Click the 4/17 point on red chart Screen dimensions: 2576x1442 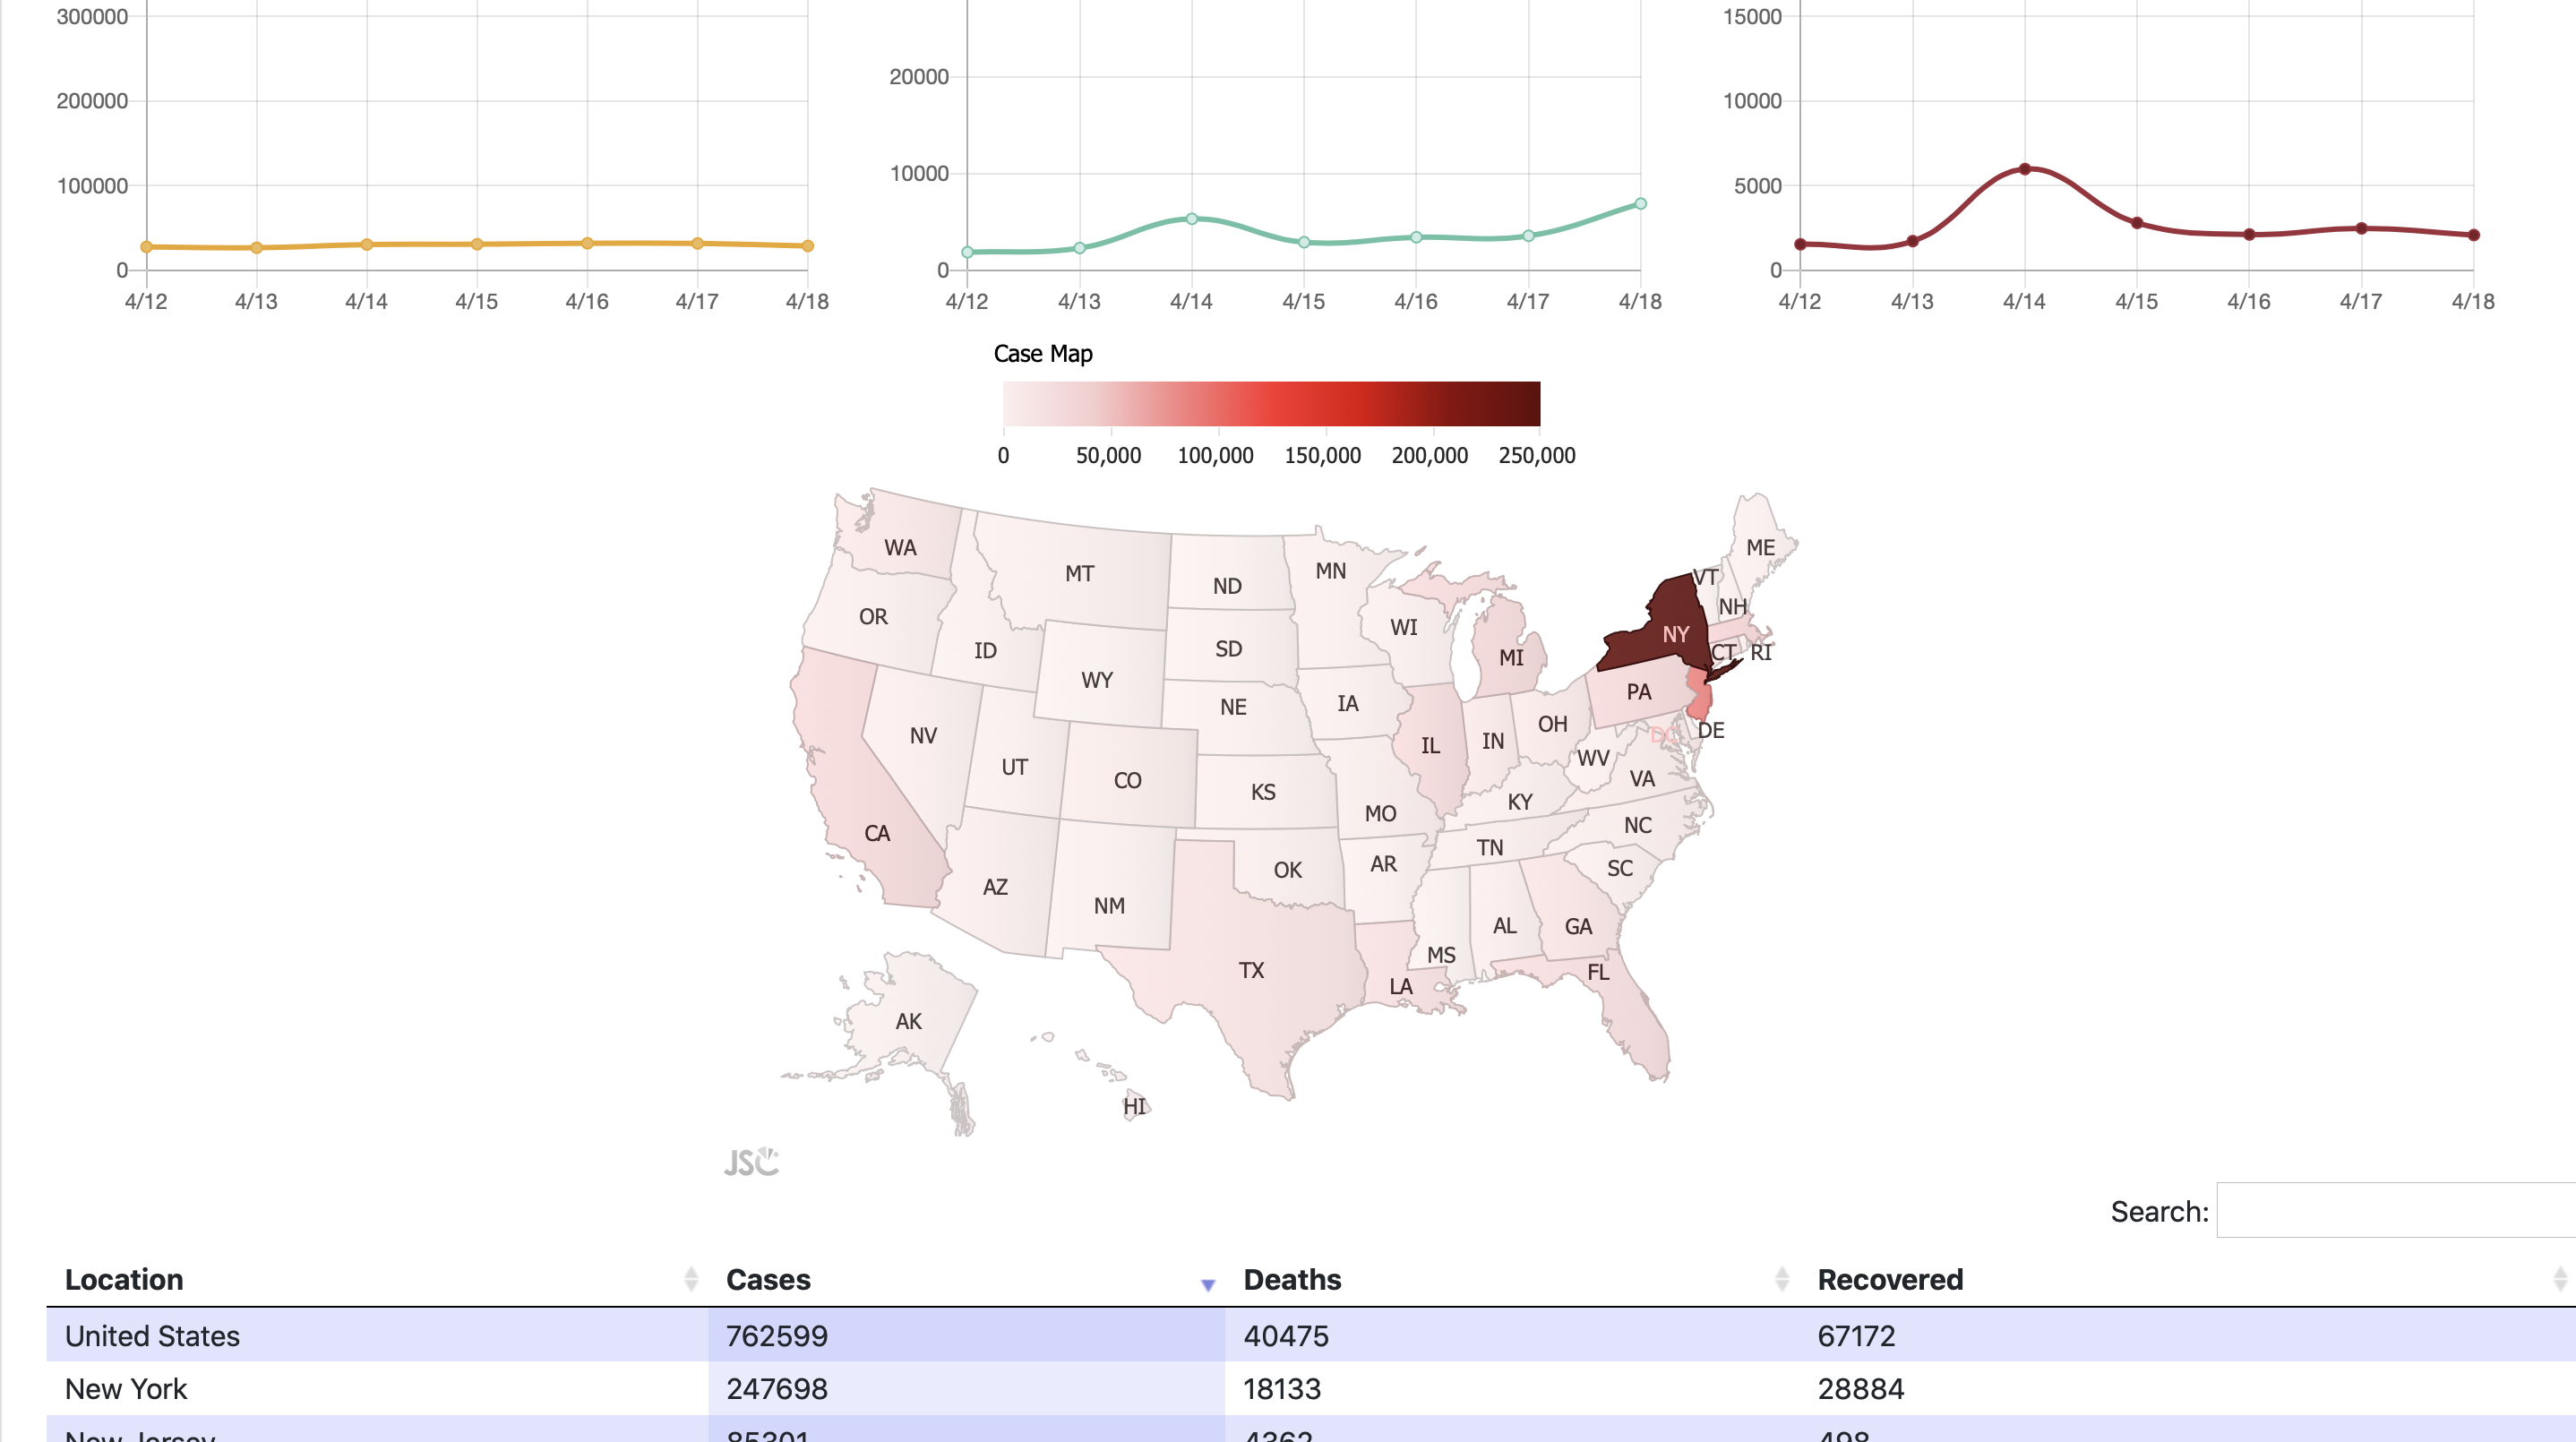[x=2361, y=228]
